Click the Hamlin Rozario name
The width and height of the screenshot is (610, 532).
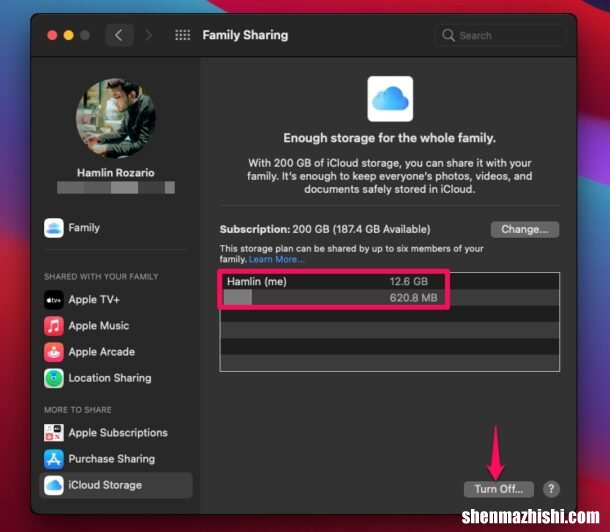(116, 173)
